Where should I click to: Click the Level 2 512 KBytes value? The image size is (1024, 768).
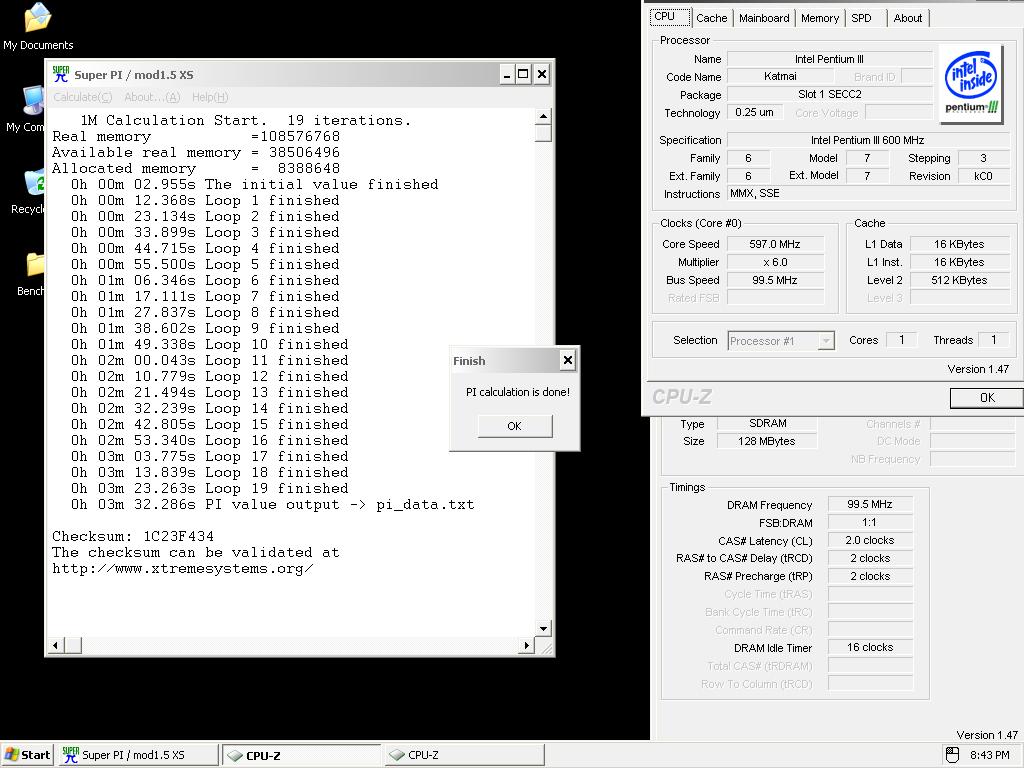(x=959, y=280)
